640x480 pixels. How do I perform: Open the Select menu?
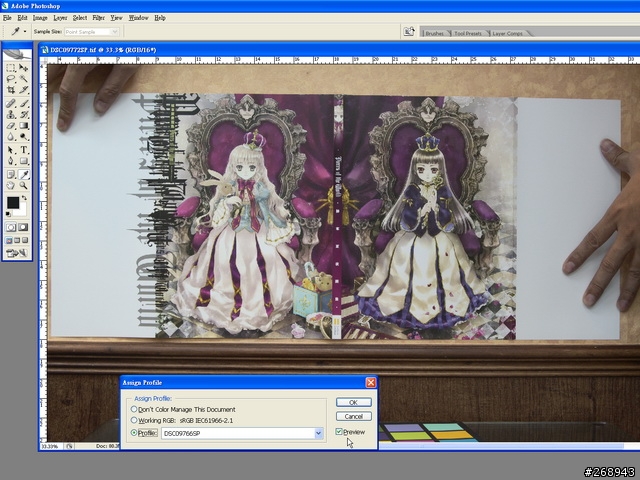click(80, 18)
